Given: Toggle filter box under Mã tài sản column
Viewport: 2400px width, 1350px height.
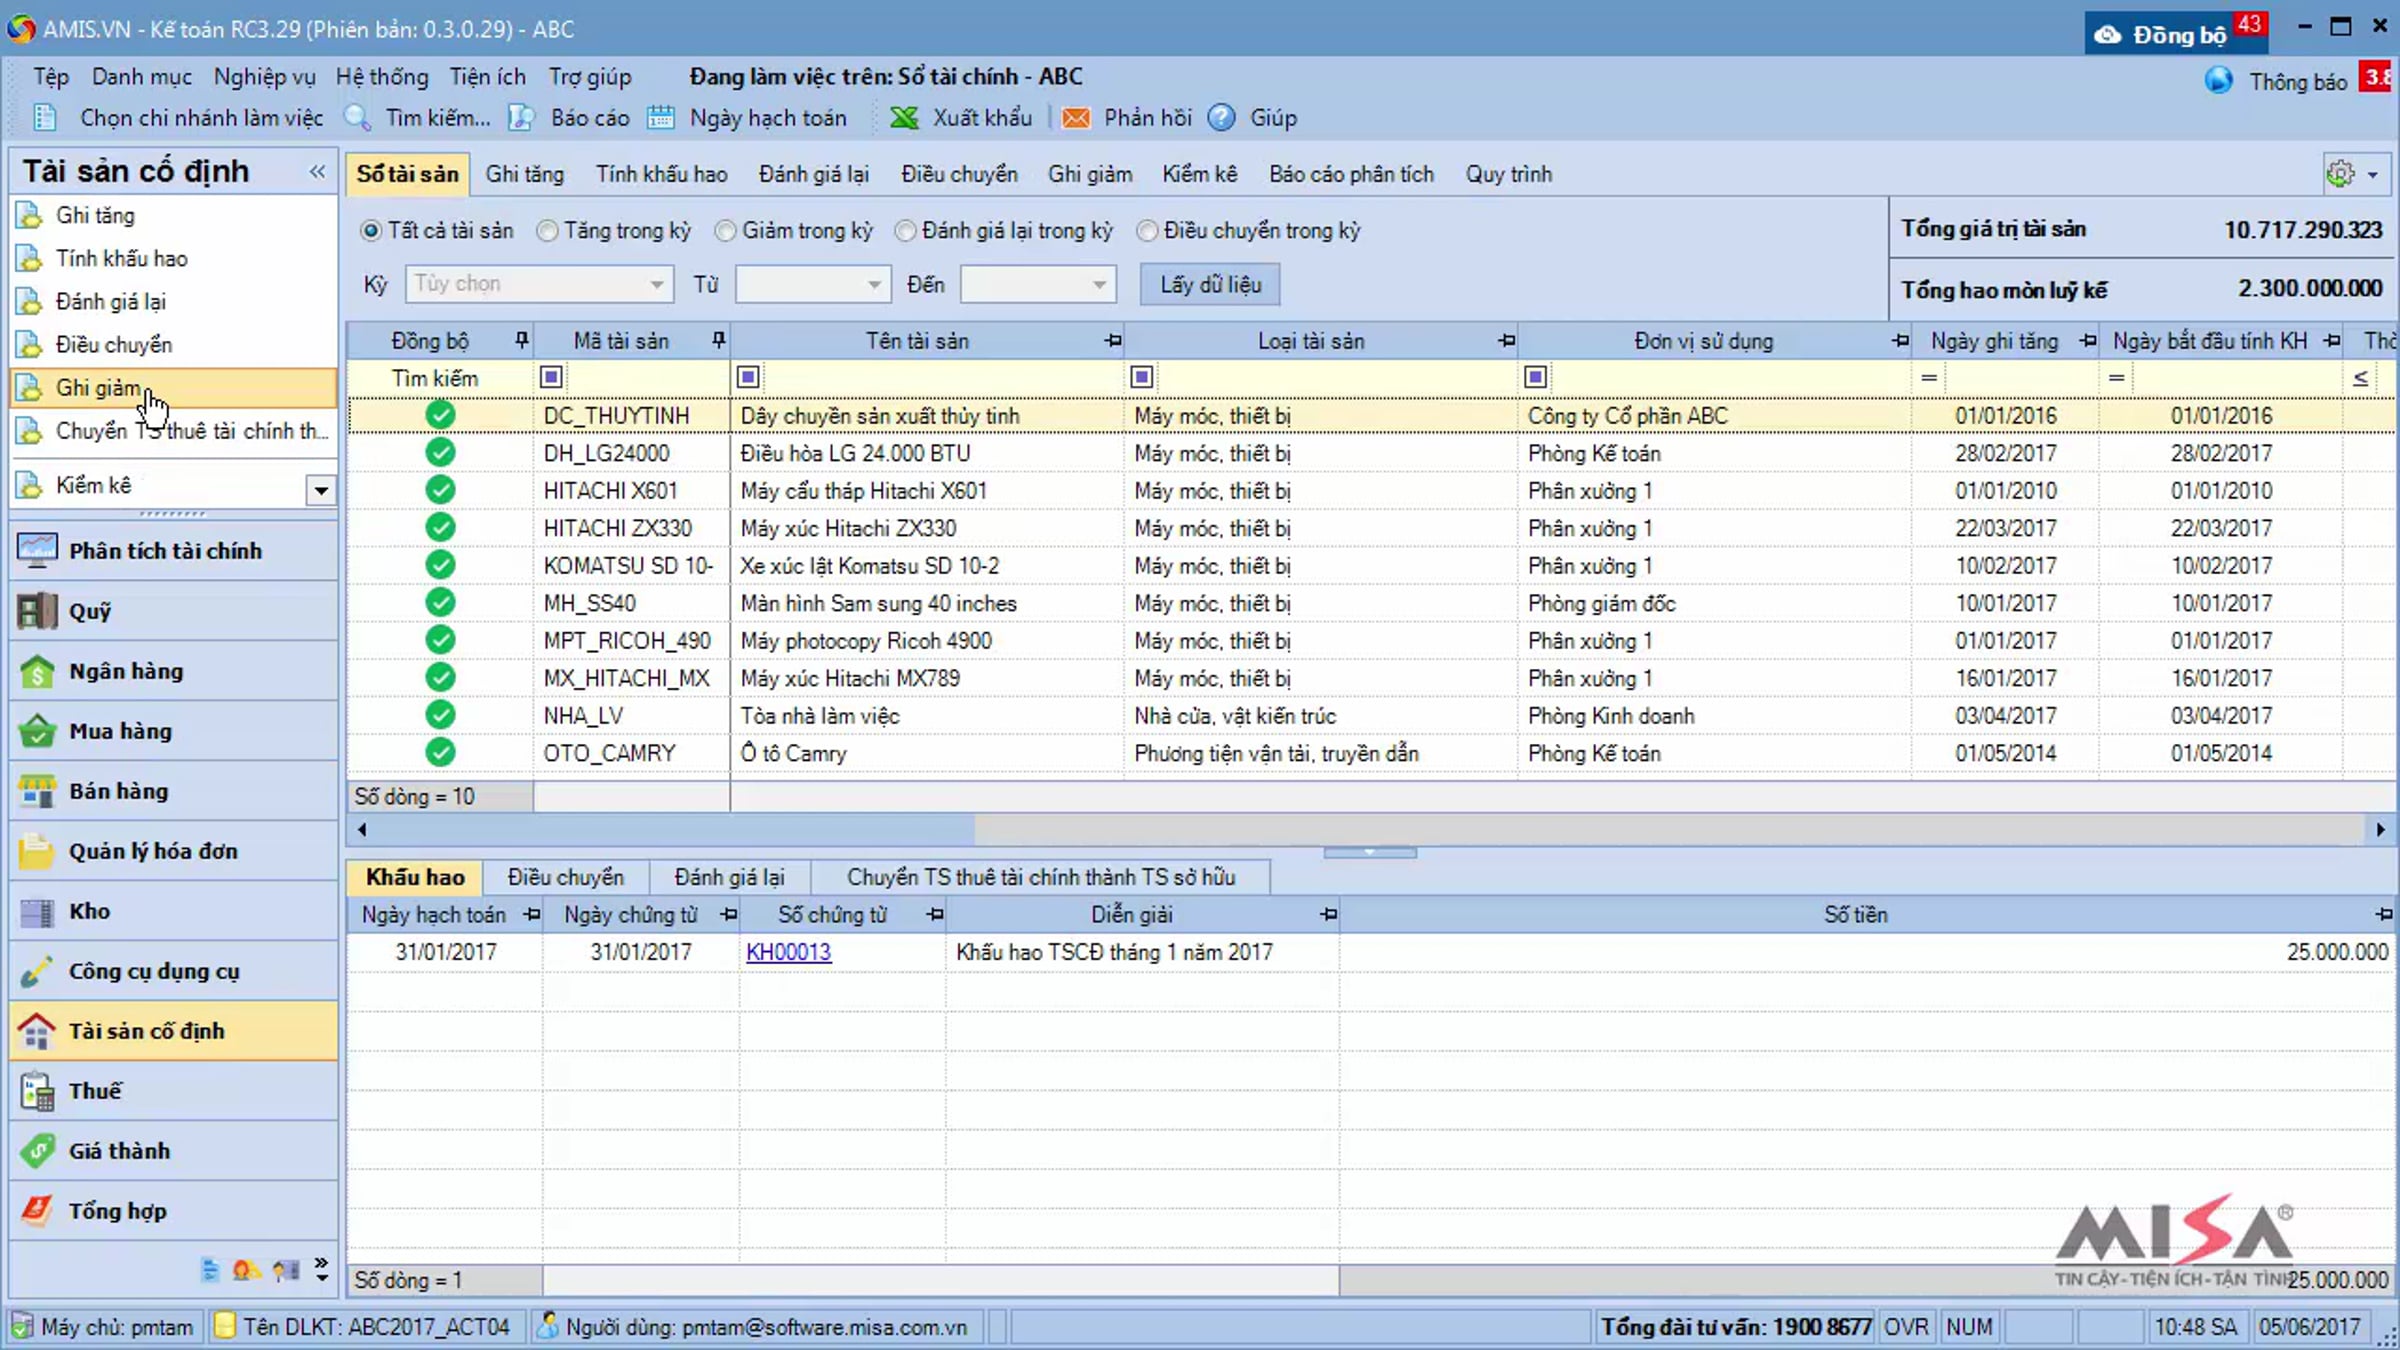Looking at the screenshot, I should click(551, 377).
